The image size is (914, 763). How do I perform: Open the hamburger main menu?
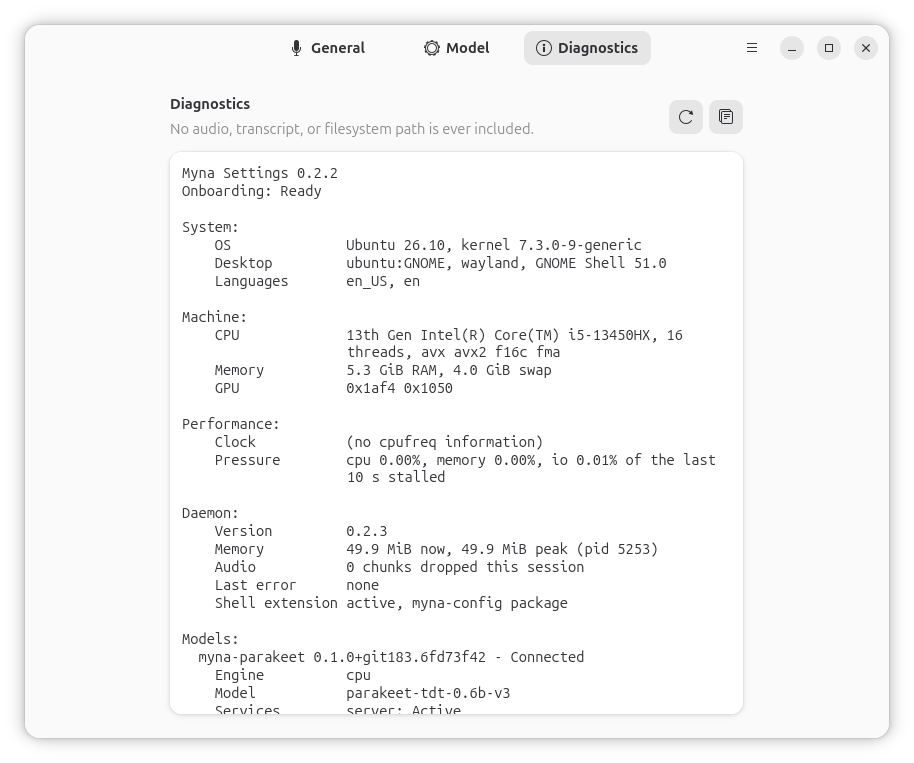coord(752,48)
